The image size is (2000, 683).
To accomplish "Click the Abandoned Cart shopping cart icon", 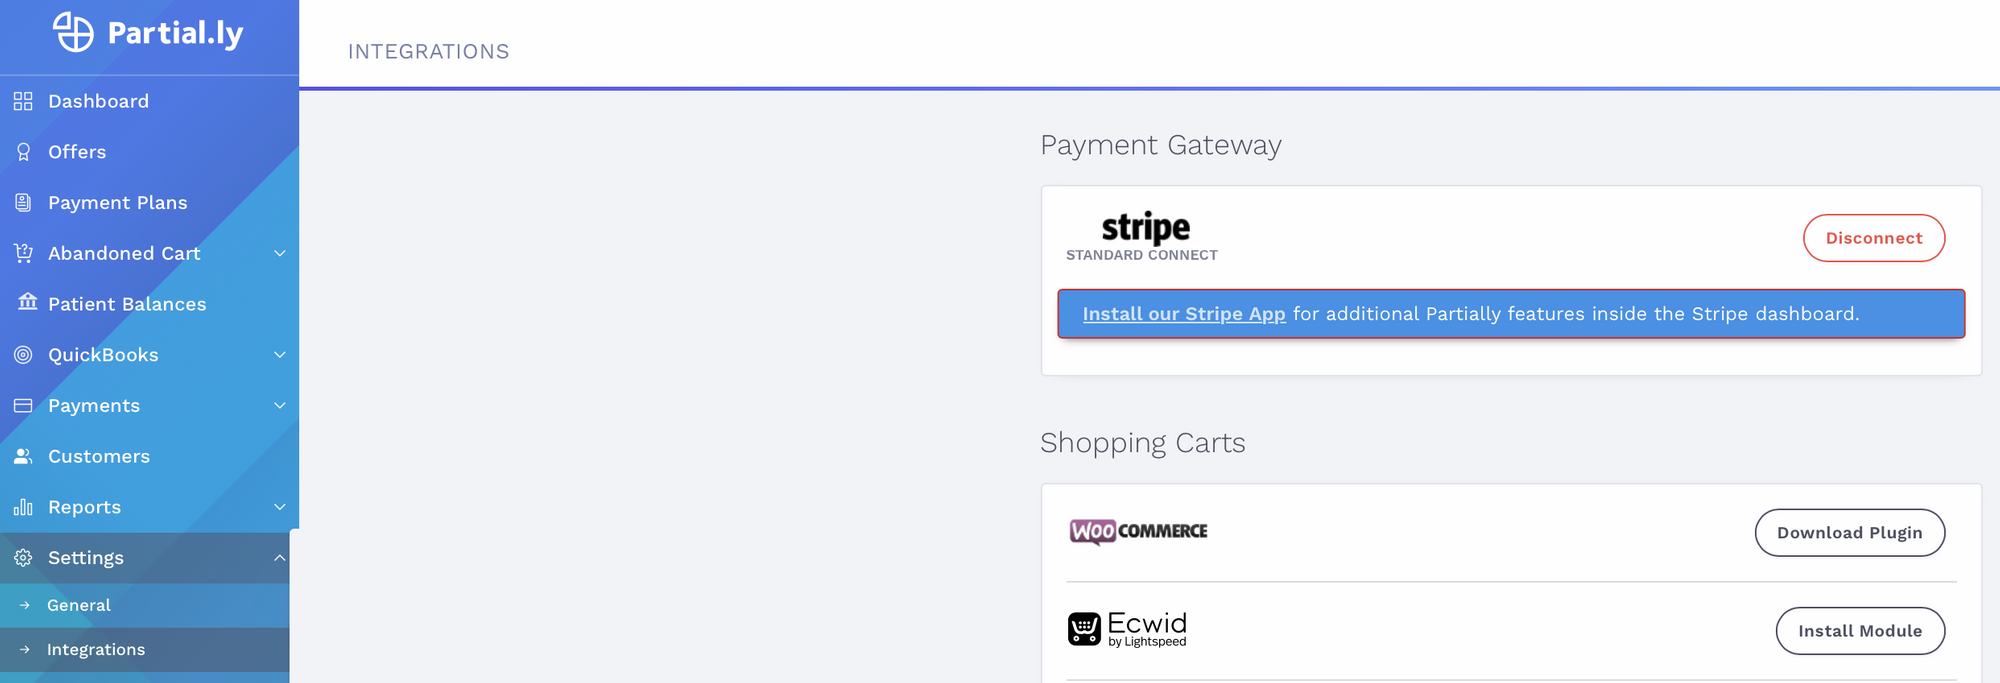I will pos(23,253).
